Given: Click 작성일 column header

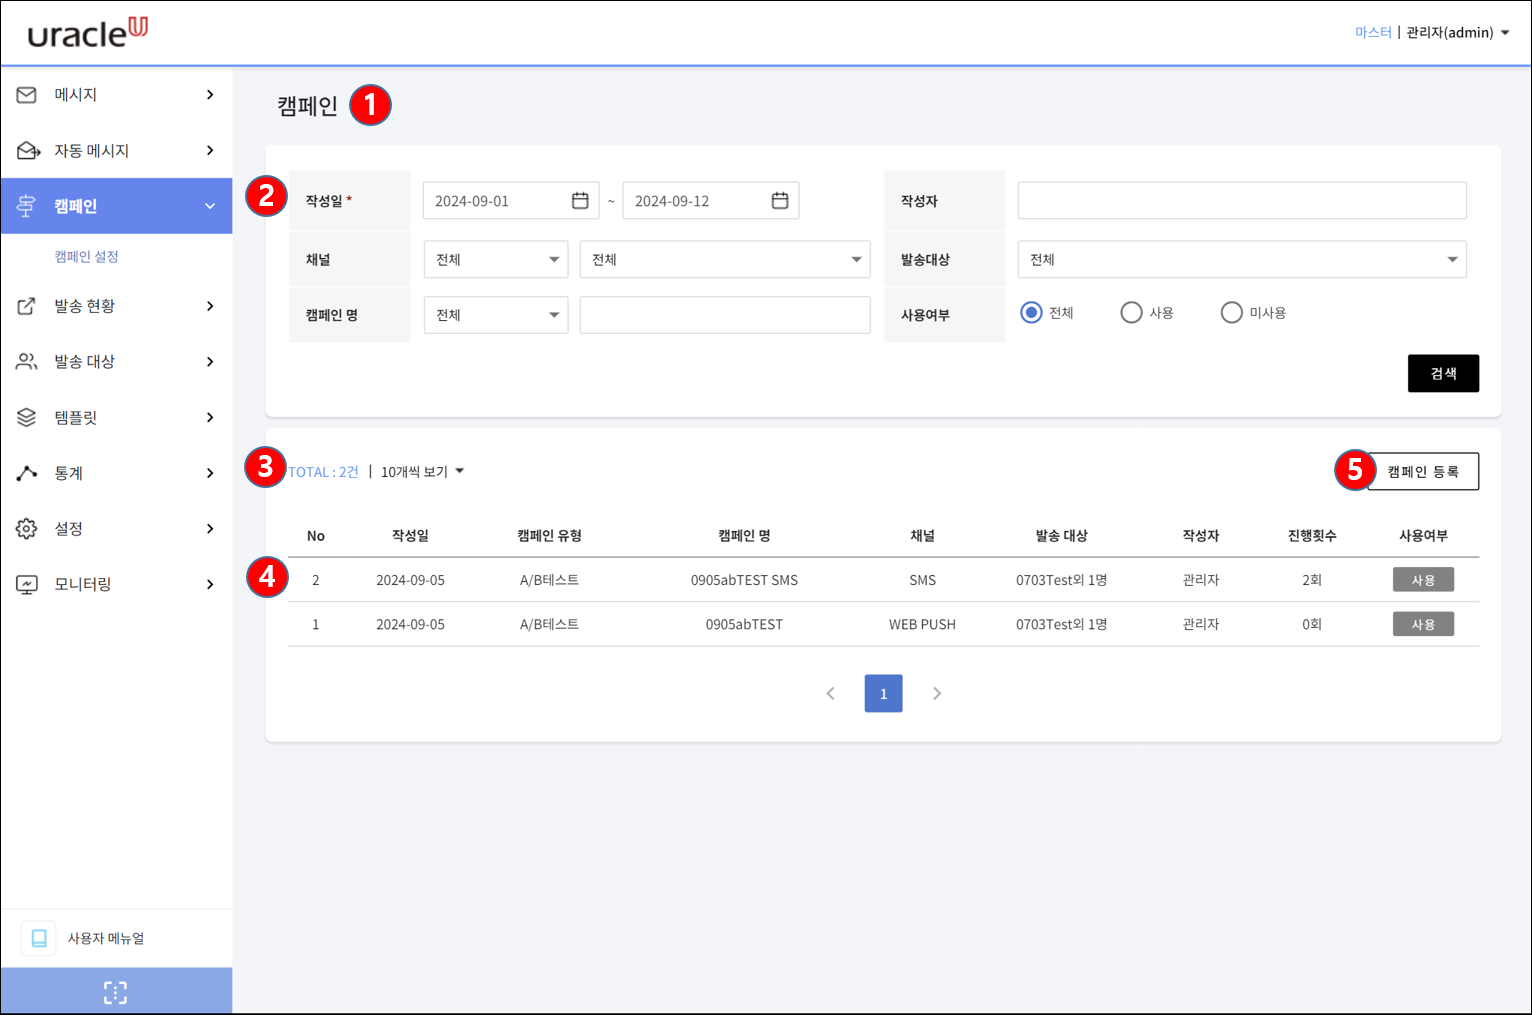Looking at the screenshot, I should click(410, 536).
